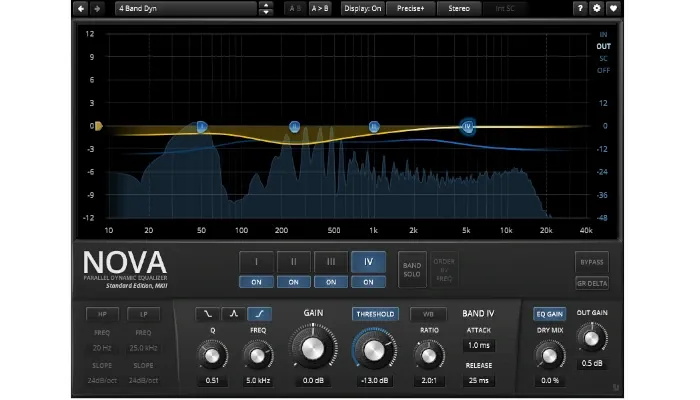Copy state using the A > B button
The height and width of the screenshot is (400, 700).
pyautogui.click(x=320, y=8)
